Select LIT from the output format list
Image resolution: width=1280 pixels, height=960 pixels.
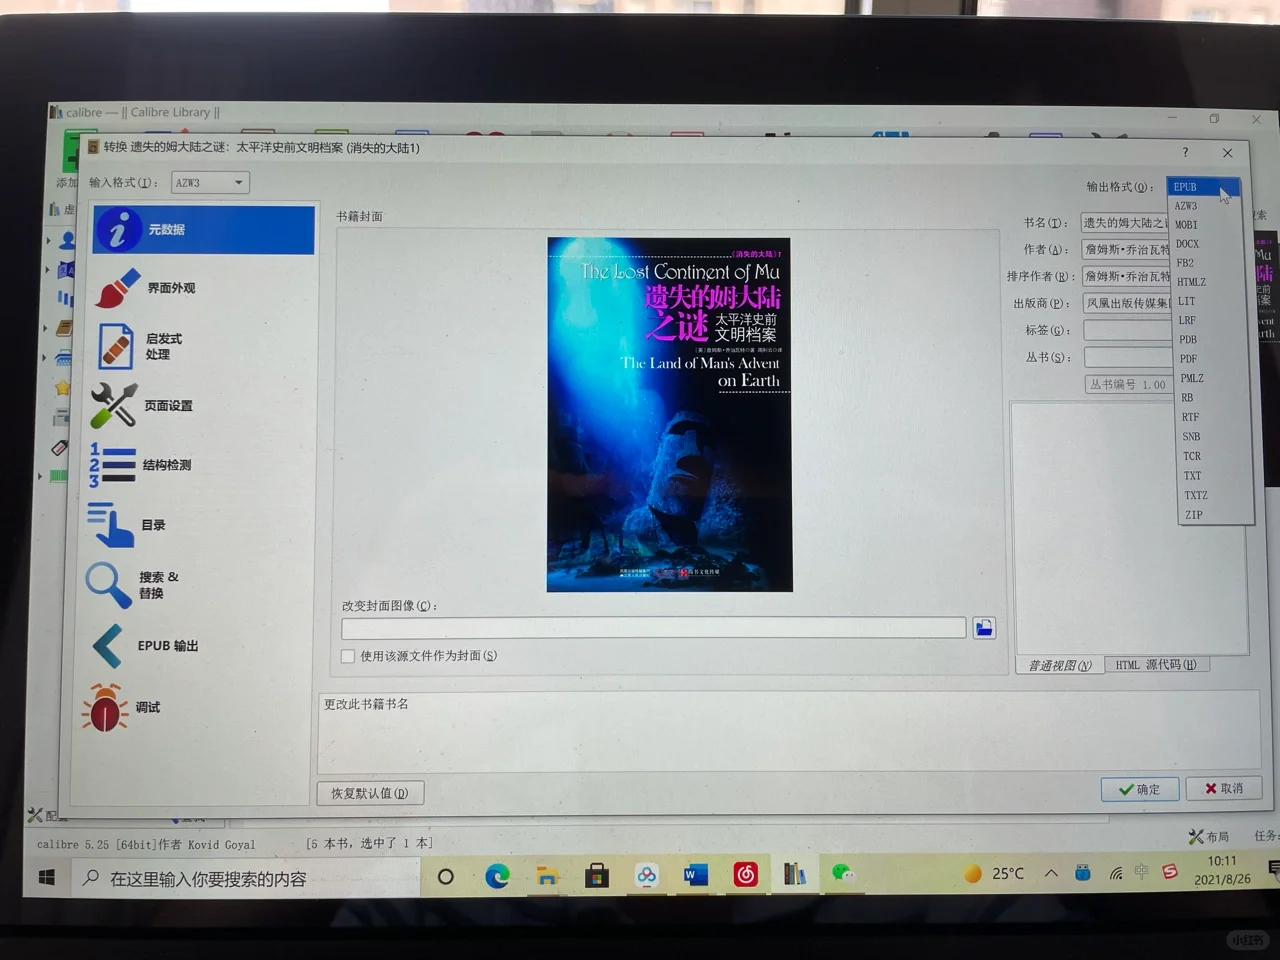1186,301
